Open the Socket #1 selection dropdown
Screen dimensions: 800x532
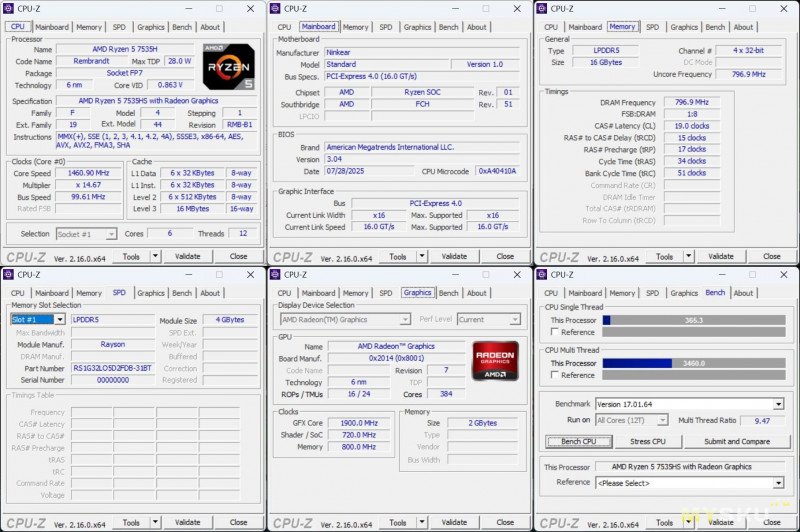(111, 234)
